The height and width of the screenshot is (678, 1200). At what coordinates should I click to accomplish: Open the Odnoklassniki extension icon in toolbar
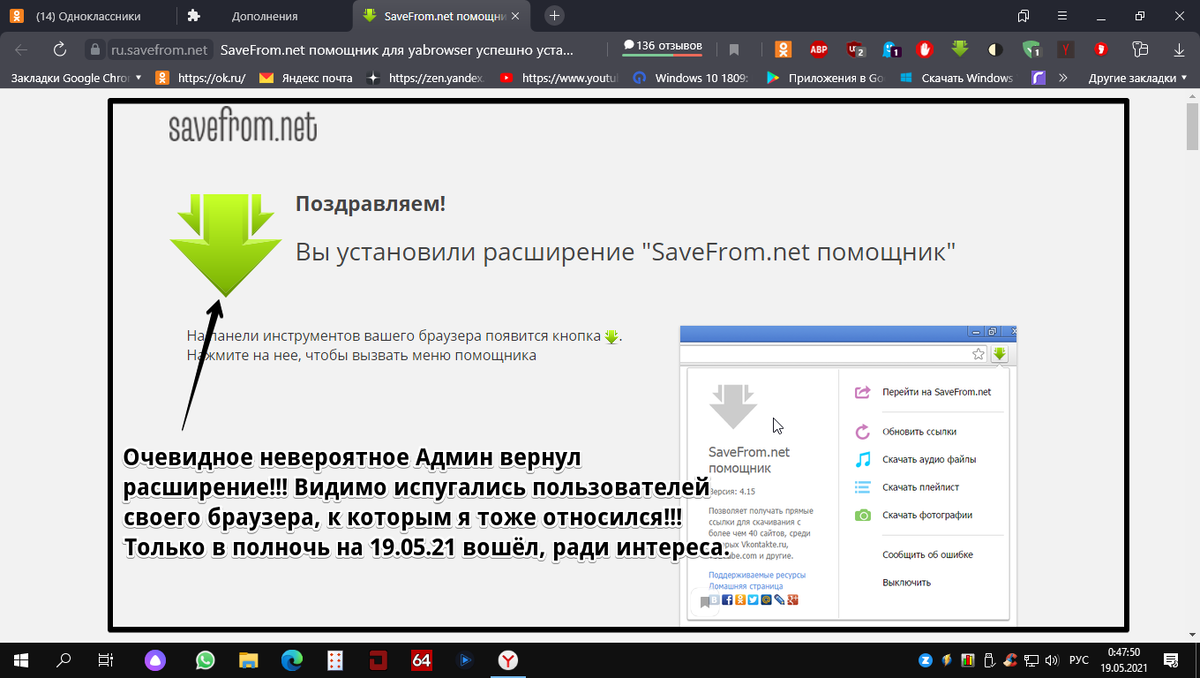click(x=785, y=49)
